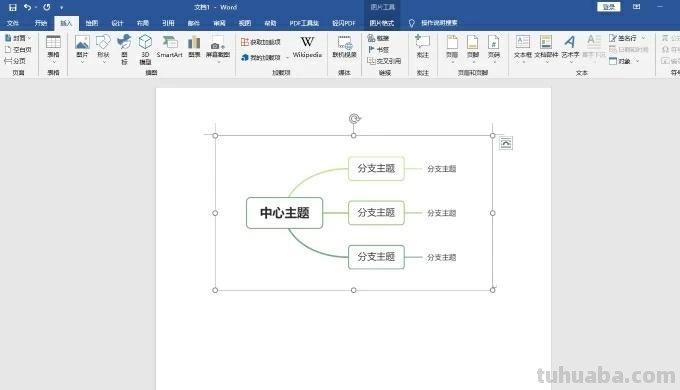Click the Save icon in the title bar
The width and height of the screenshot is (680, 390).
[13, 7]
